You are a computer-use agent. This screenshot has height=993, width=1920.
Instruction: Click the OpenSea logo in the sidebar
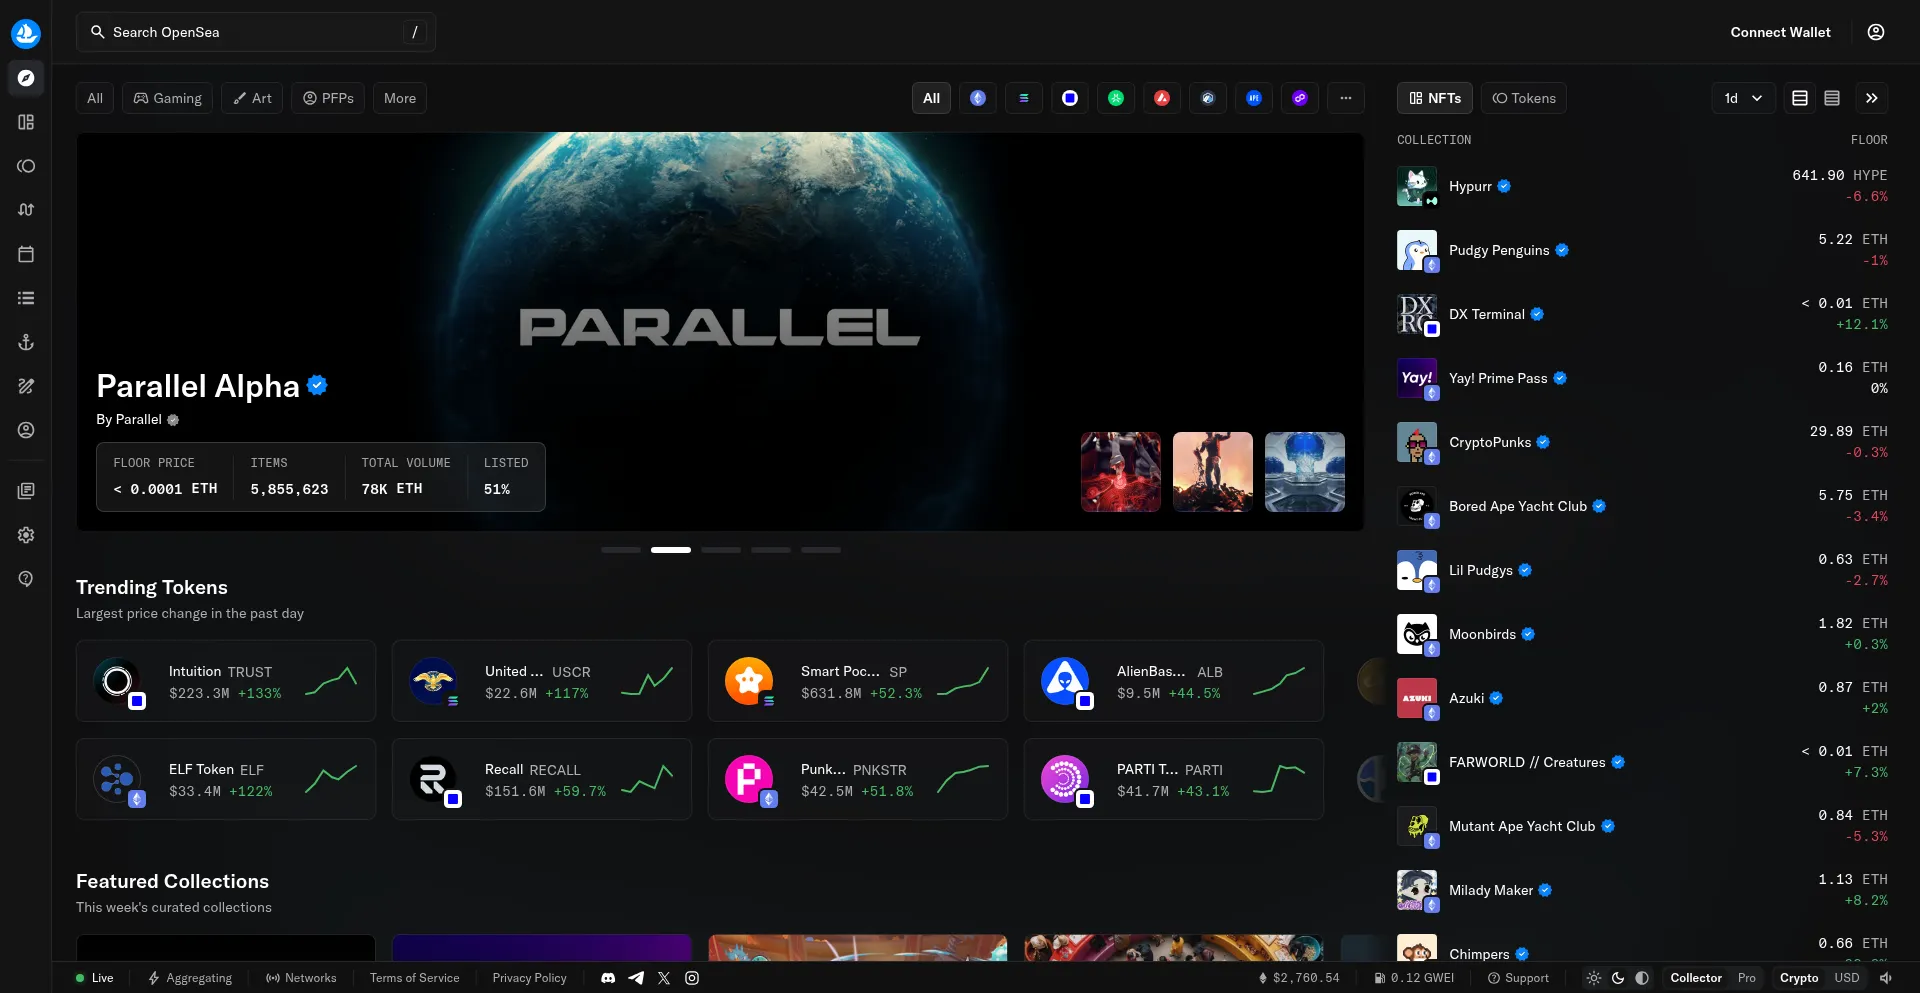(x=26, y=33)
